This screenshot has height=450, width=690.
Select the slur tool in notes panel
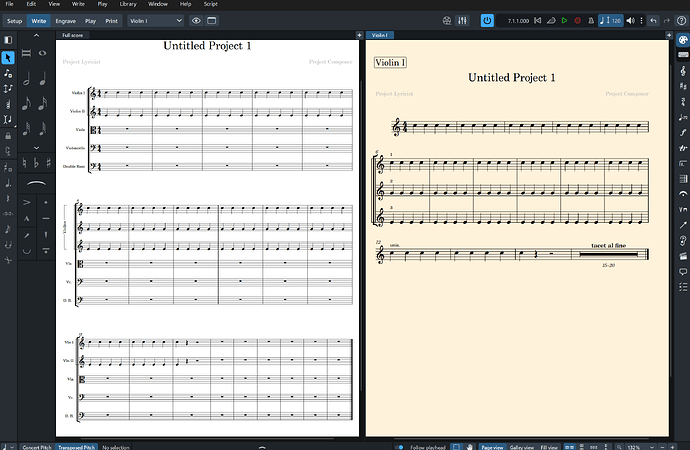tap(36, 183)
